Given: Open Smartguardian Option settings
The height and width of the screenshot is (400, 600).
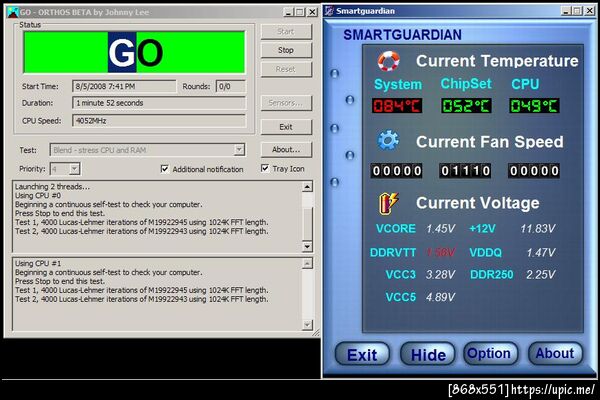Looking at the screenshot, I should pos(489,353).
